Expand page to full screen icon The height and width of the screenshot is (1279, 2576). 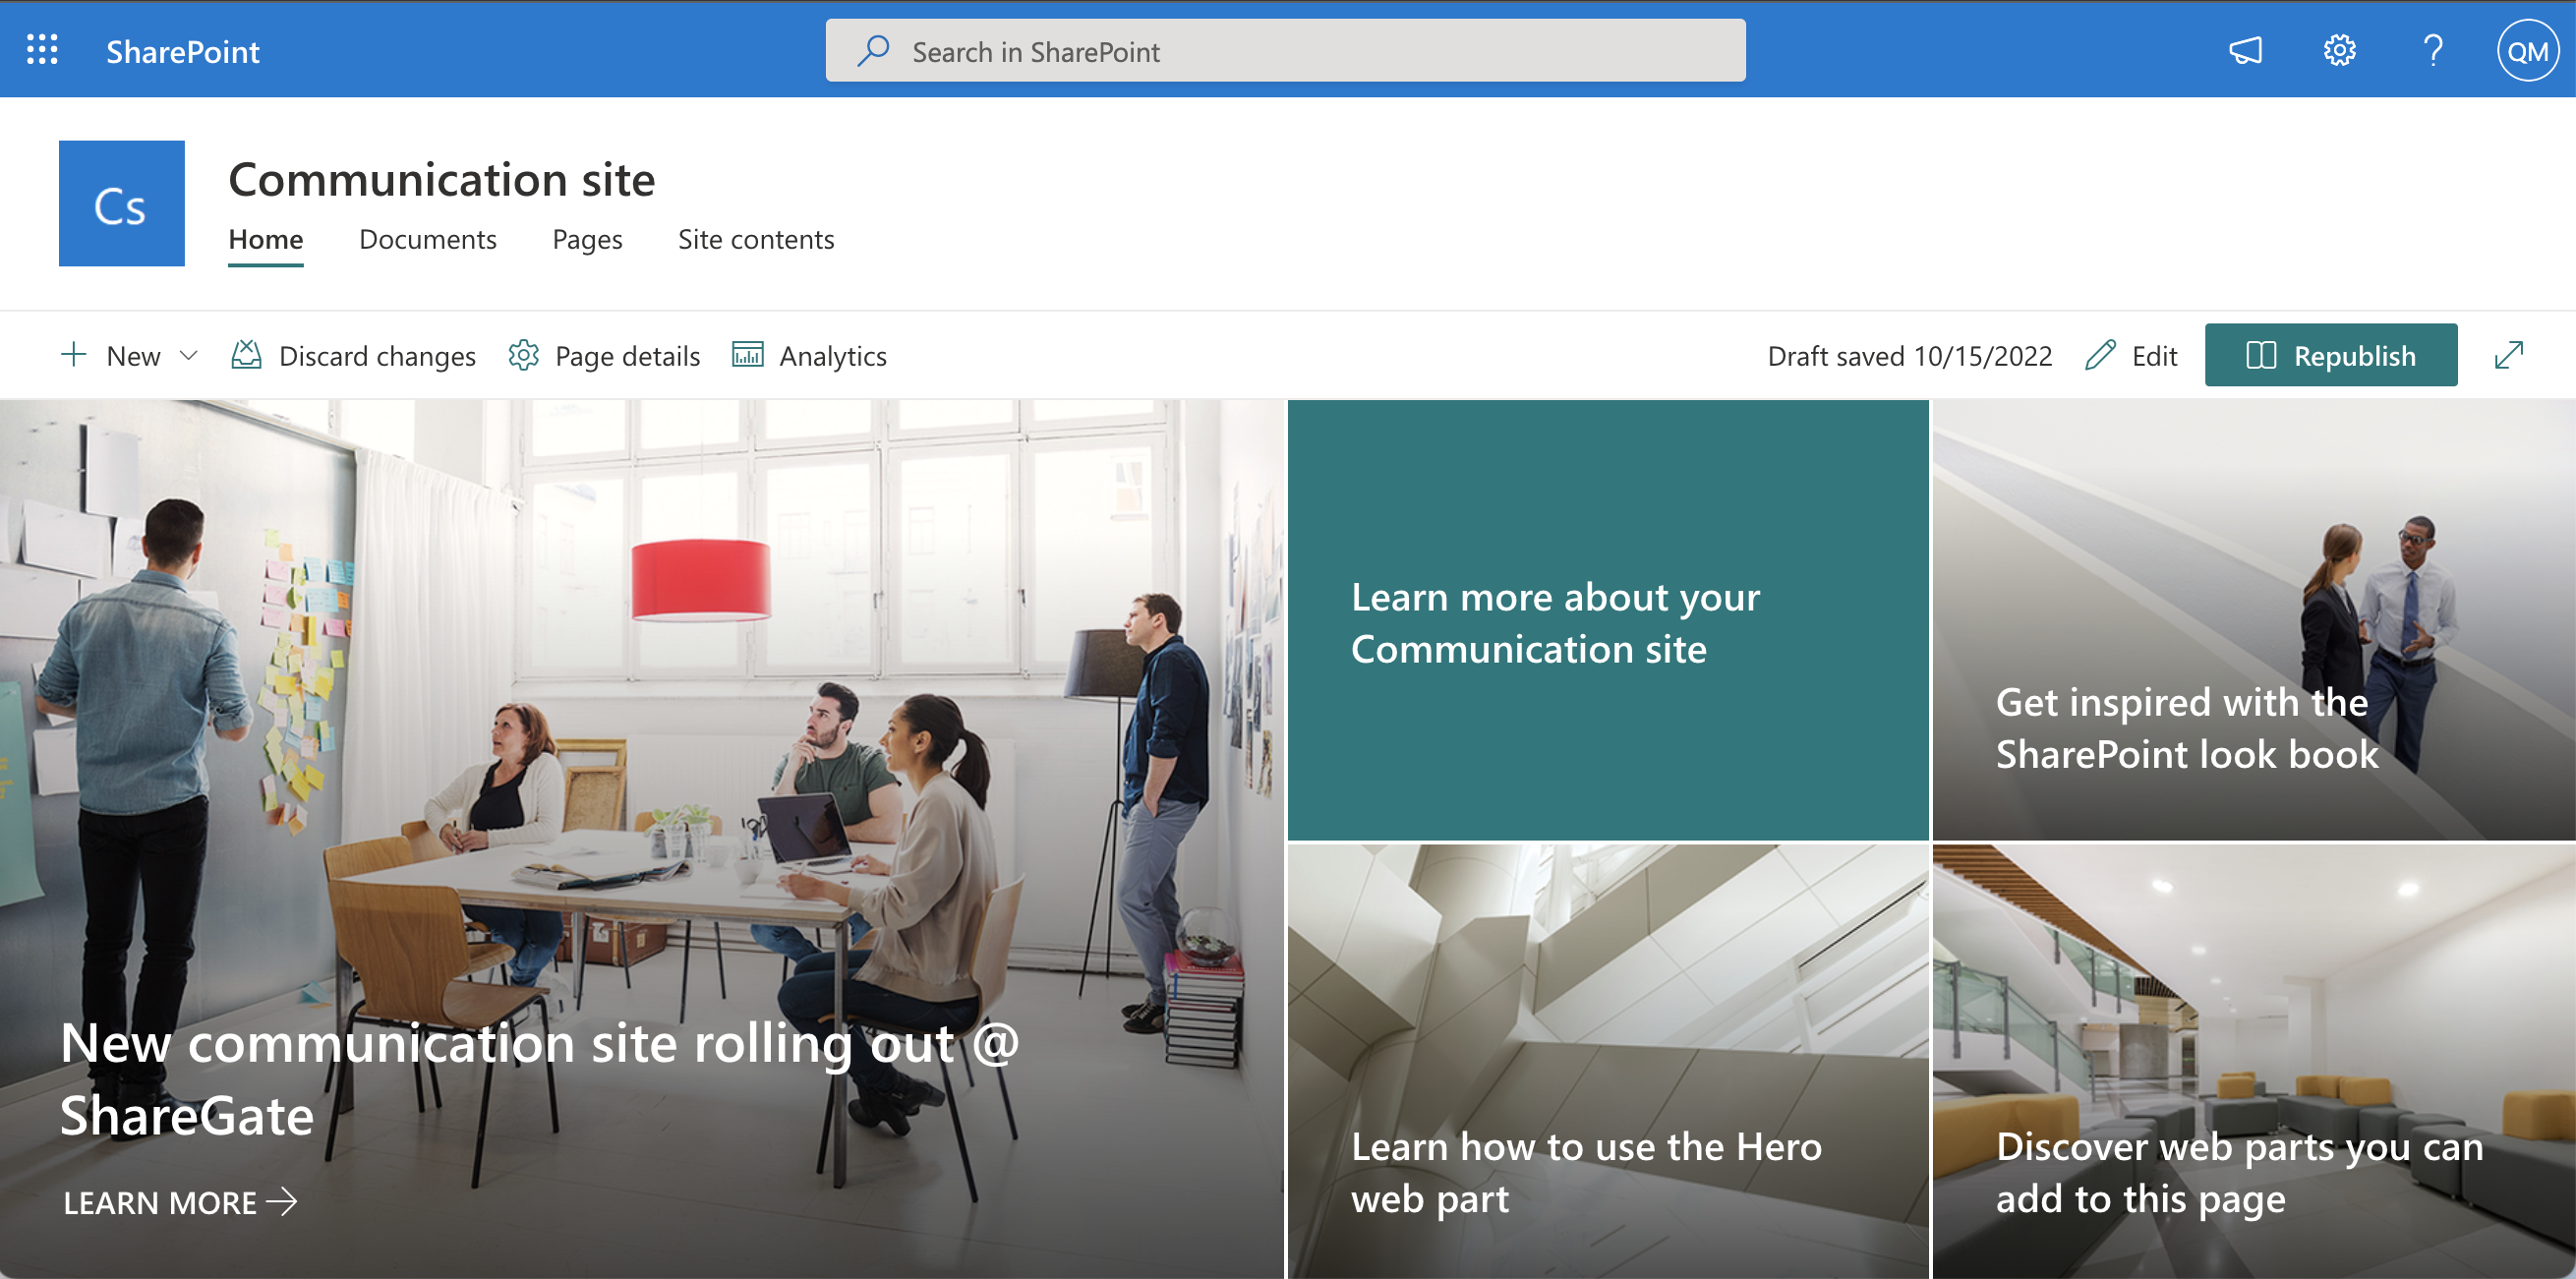pos(2509,355)
